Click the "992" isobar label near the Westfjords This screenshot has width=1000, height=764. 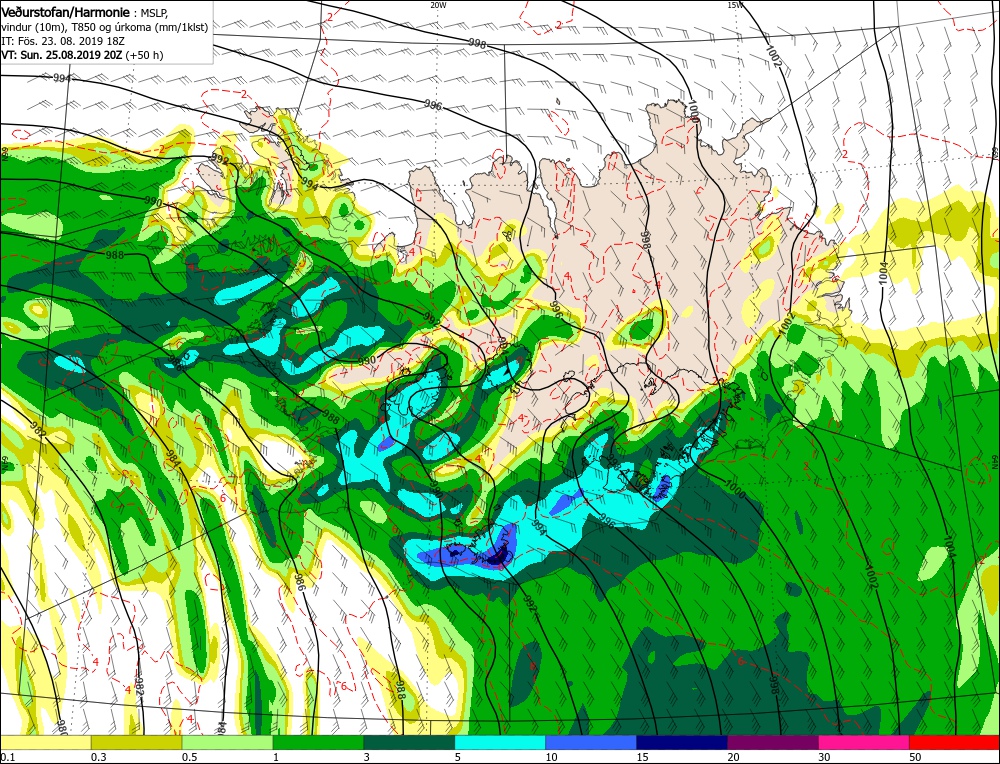(219, 161)
